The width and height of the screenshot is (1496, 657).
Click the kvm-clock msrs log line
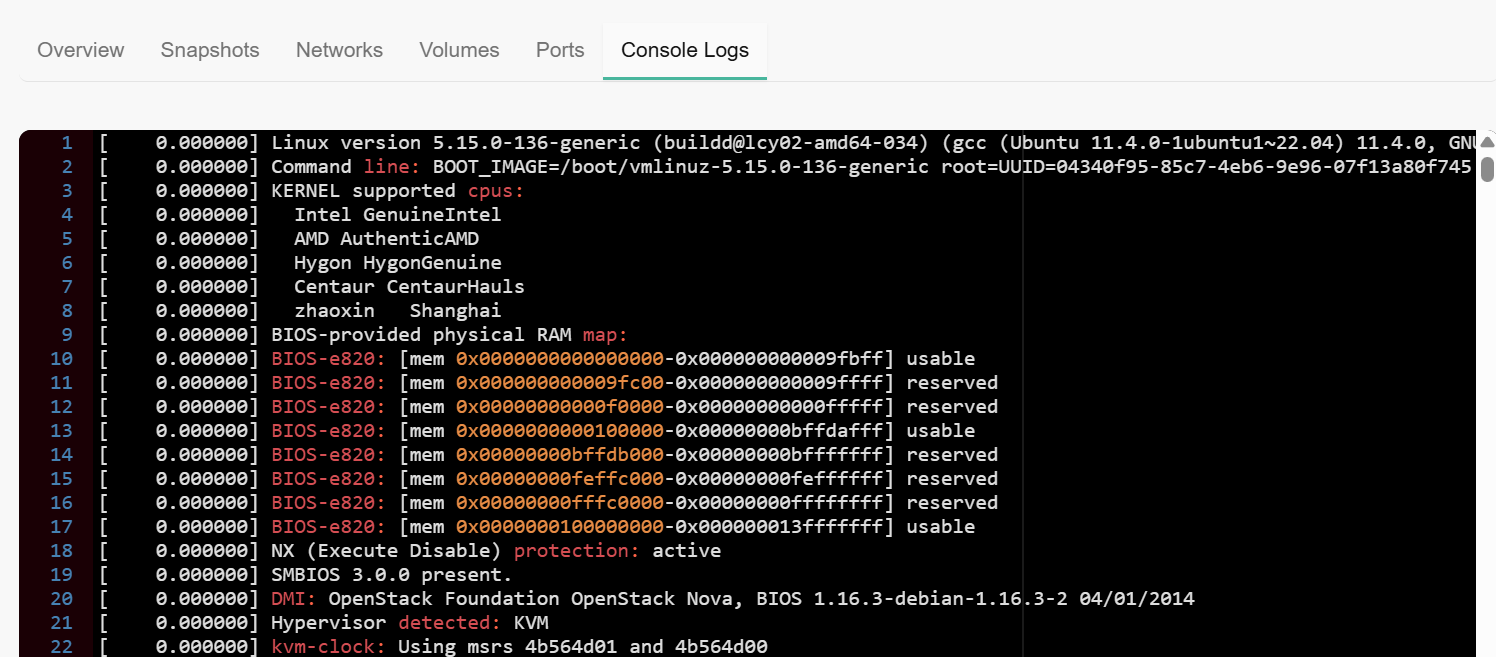click(x=519, y=647)
